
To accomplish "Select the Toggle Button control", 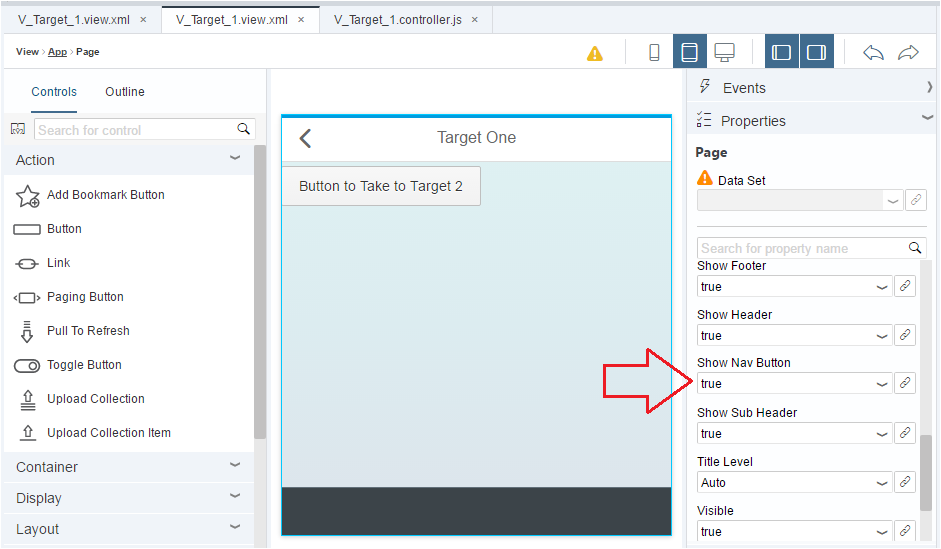I will [x=68, y=365].
